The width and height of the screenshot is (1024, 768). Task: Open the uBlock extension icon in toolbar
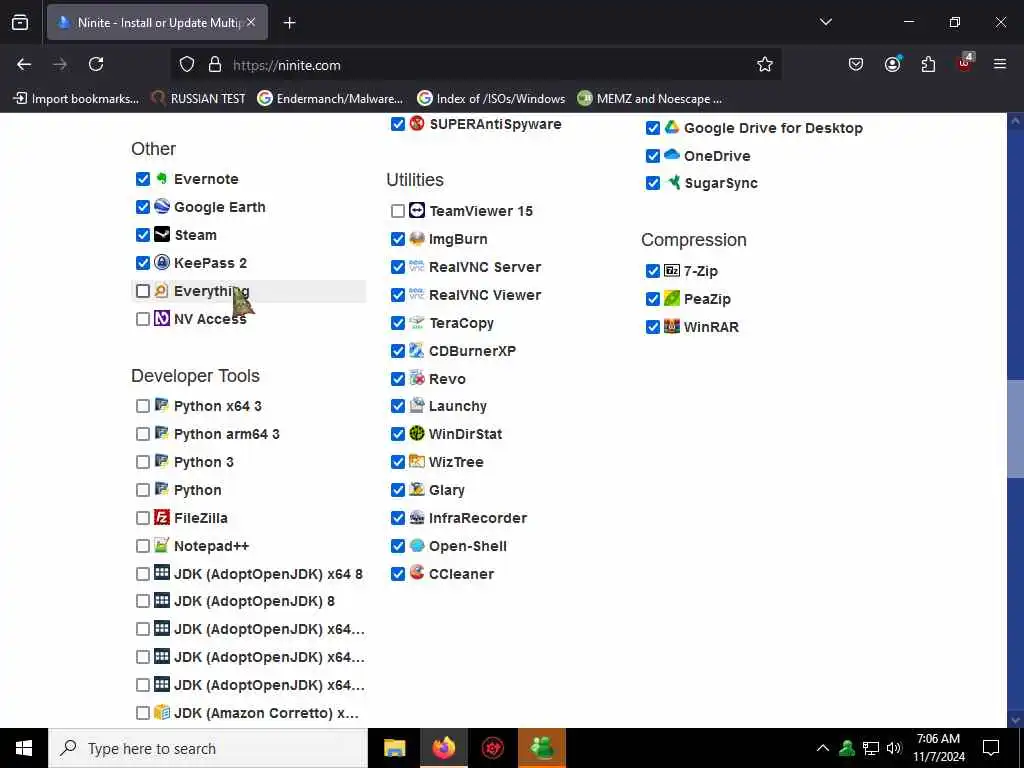pyautogui.click(x=965, y=63)
